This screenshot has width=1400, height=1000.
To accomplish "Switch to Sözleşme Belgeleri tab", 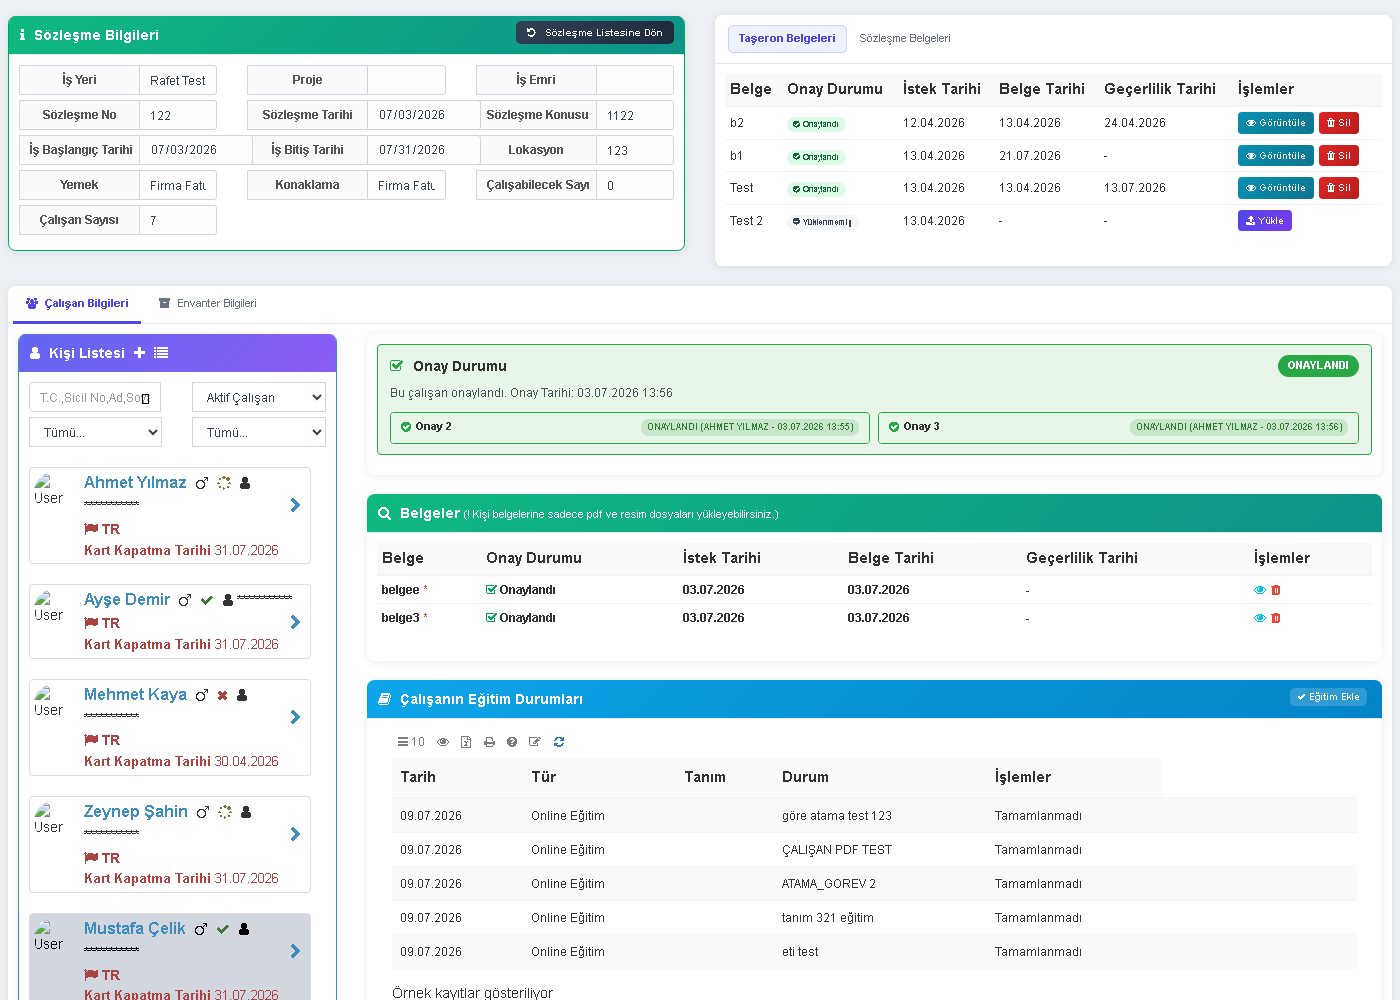I will [x=905, y=38].
